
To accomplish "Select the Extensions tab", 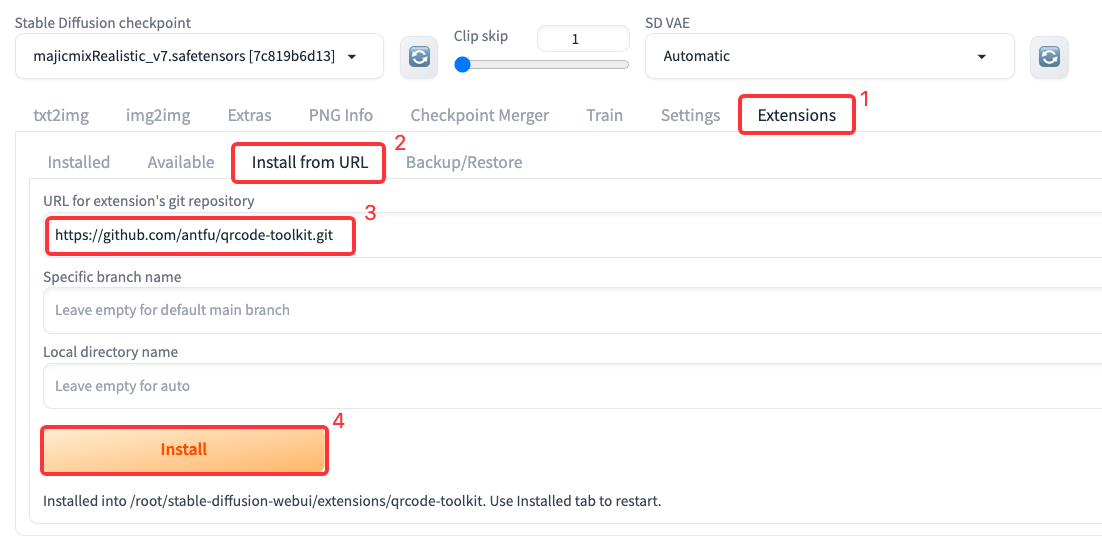I will click(796, 115).
